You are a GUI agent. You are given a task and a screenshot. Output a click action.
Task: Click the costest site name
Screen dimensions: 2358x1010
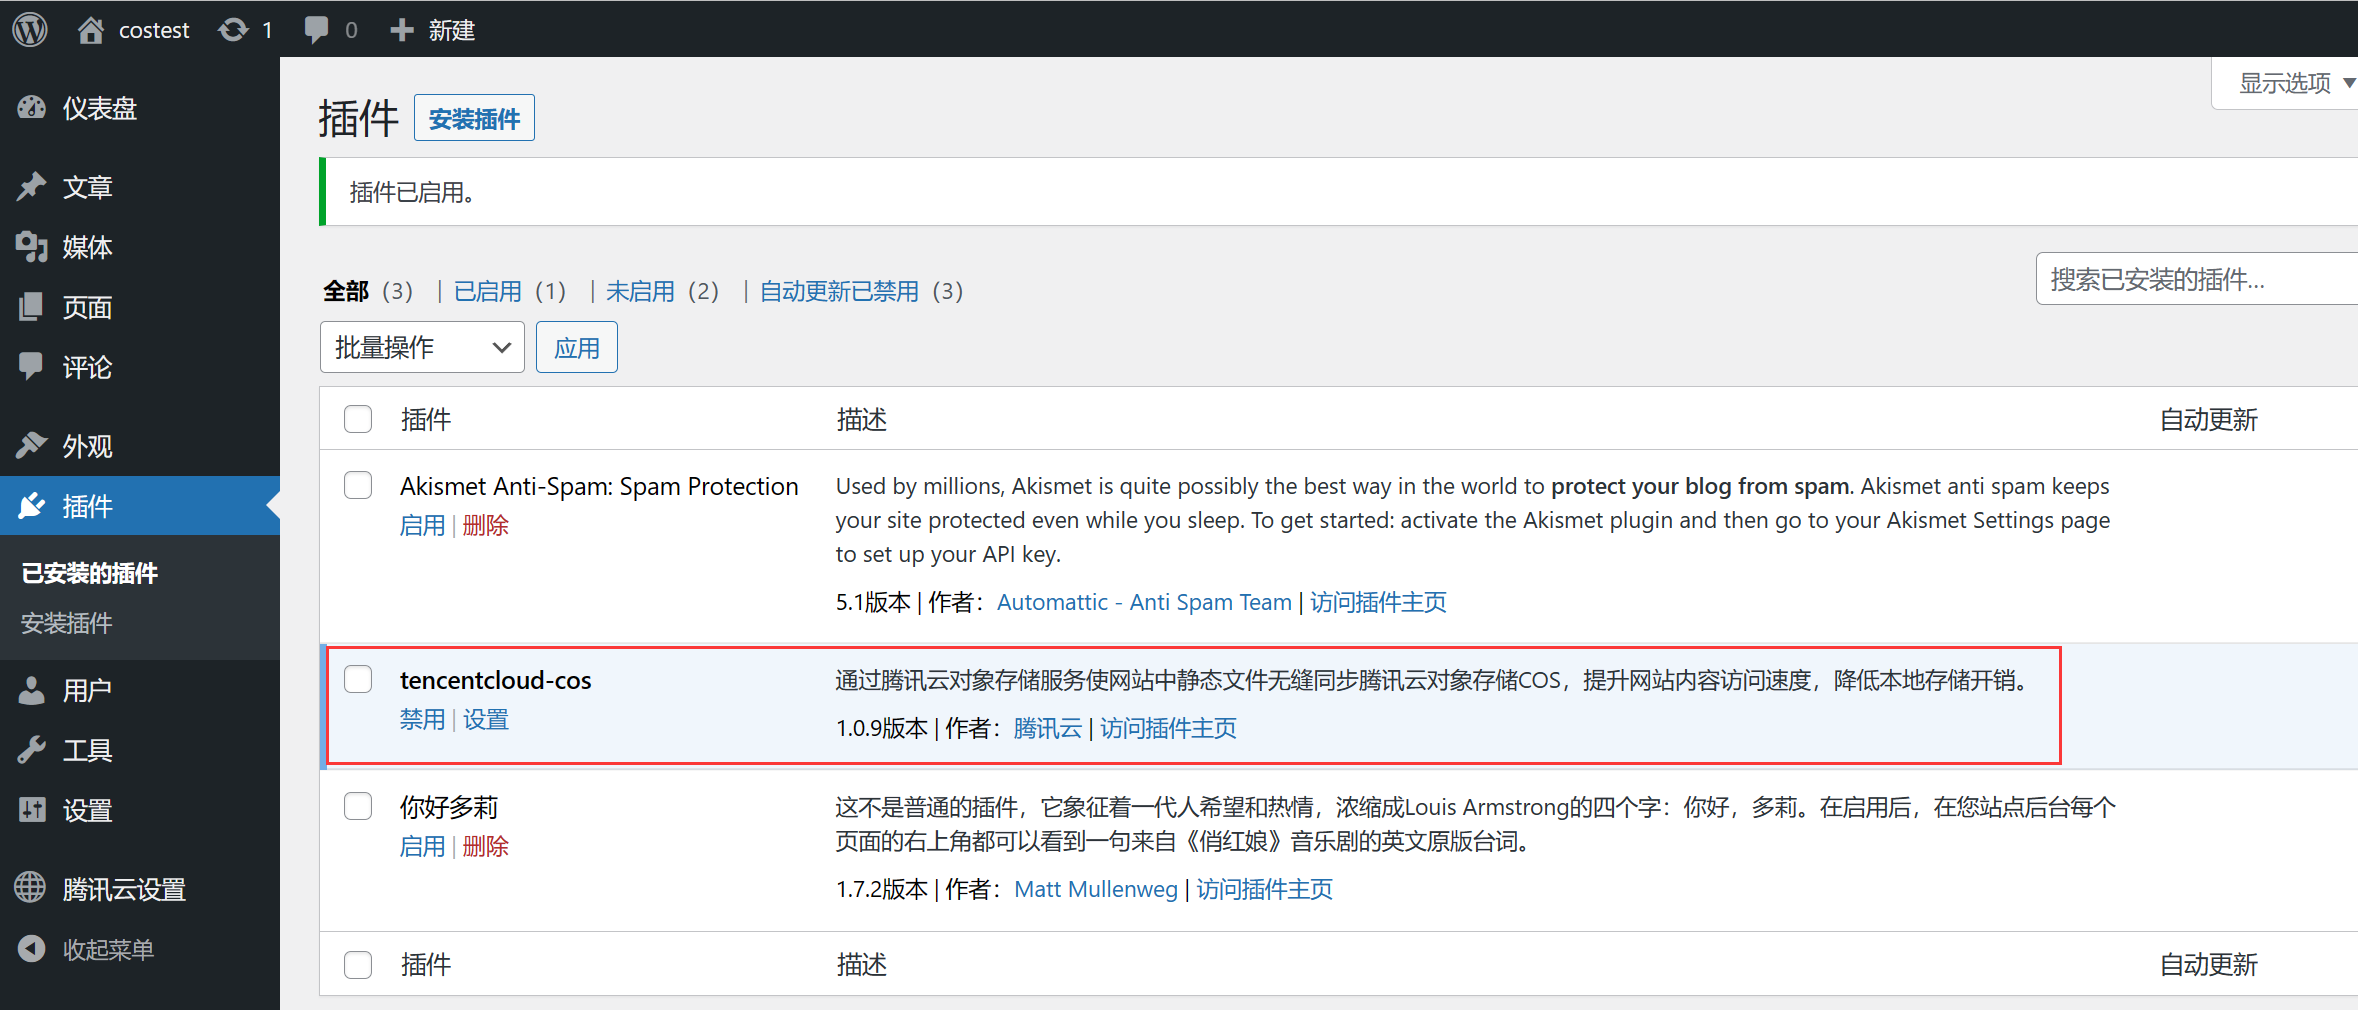(154, 30)
